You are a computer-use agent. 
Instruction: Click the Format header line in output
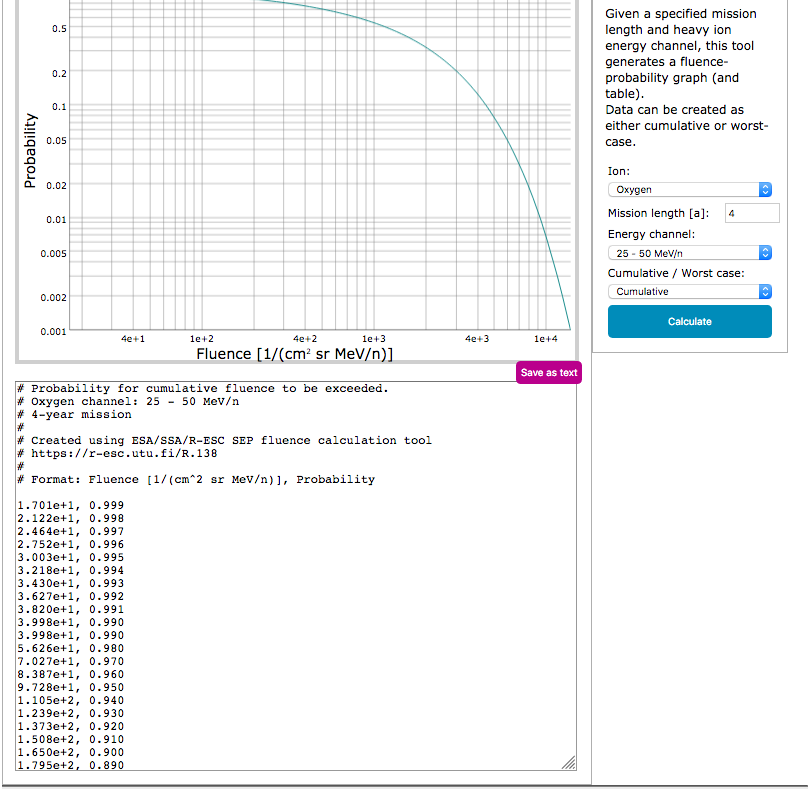coord(196,479)
